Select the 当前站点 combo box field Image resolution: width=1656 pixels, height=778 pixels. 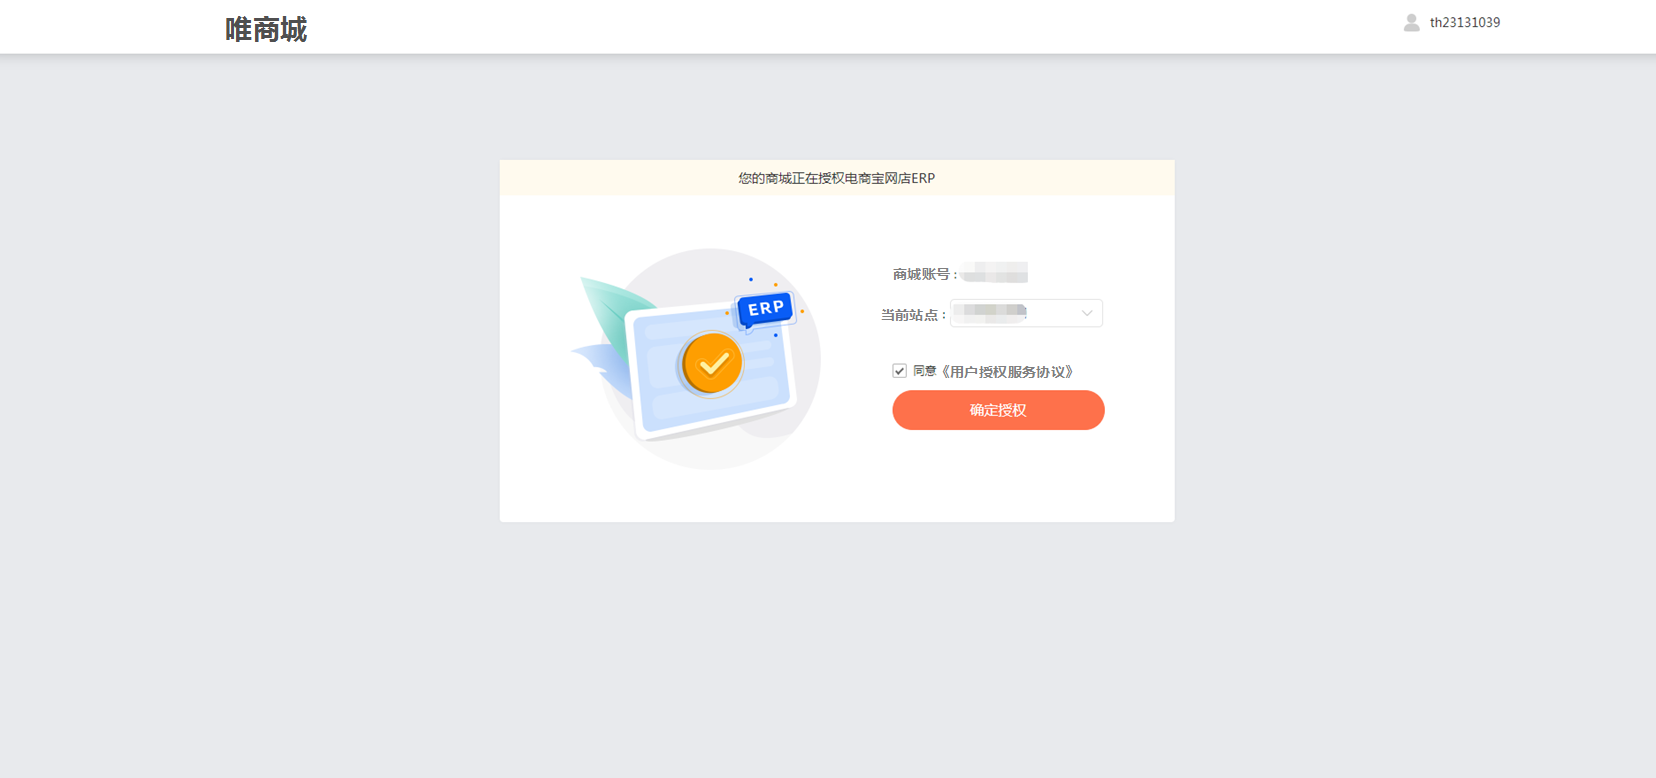(1026, 313)
